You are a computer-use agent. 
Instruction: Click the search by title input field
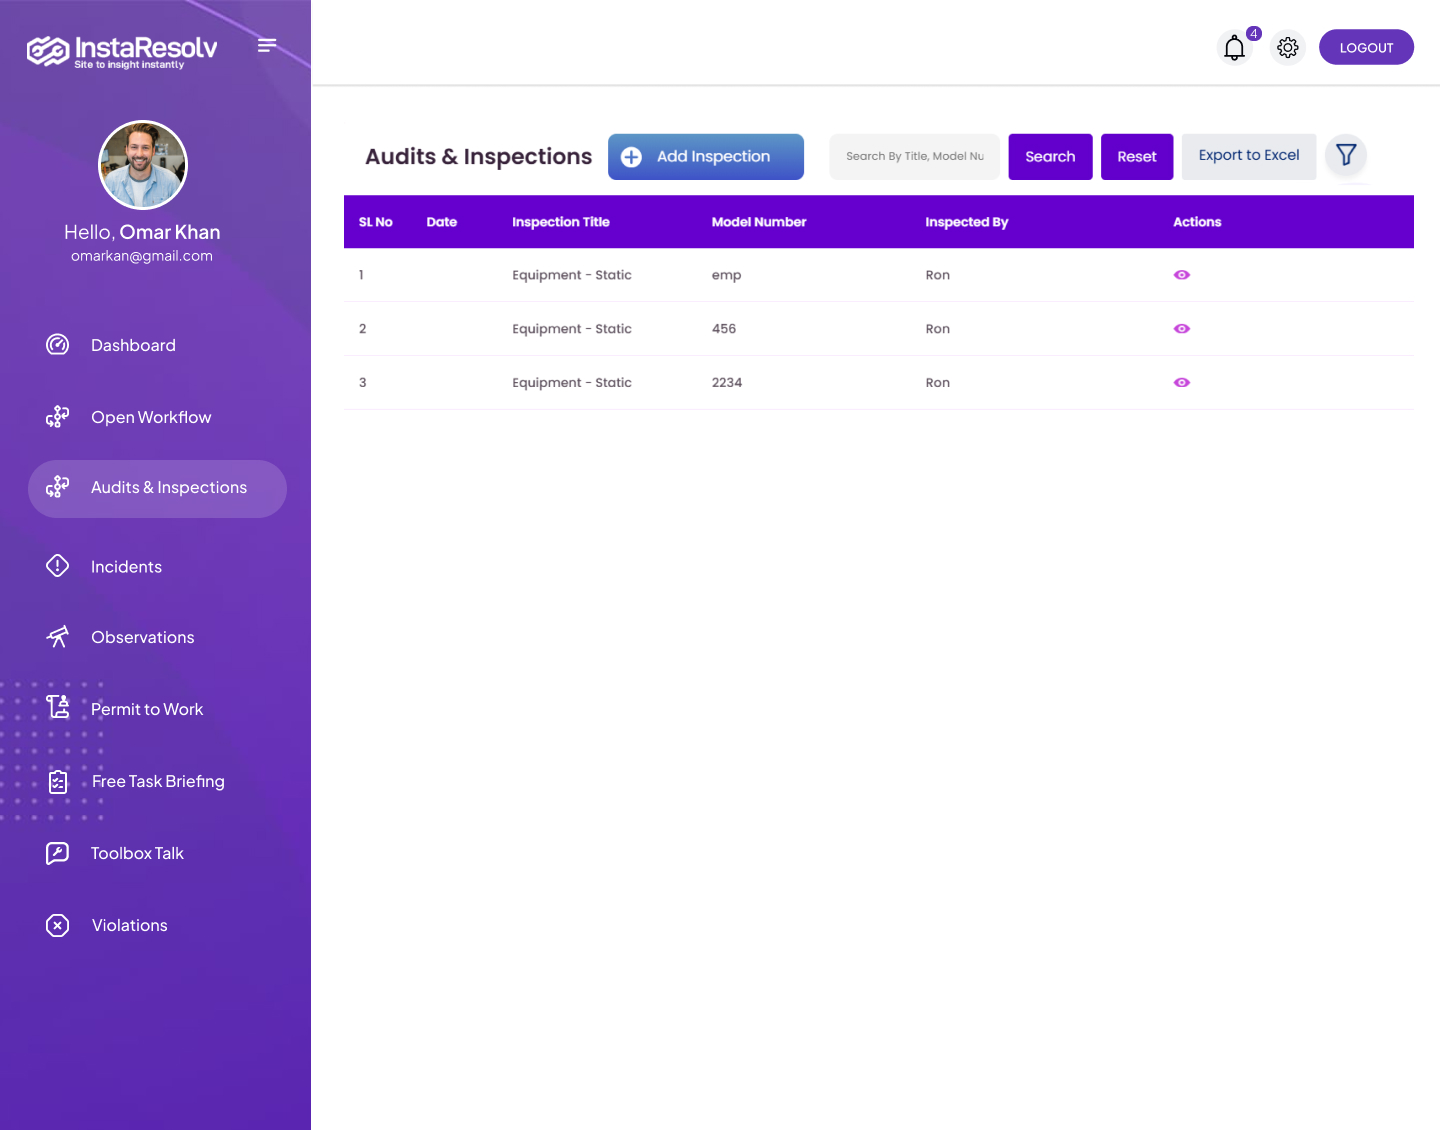tap(914, 157)
